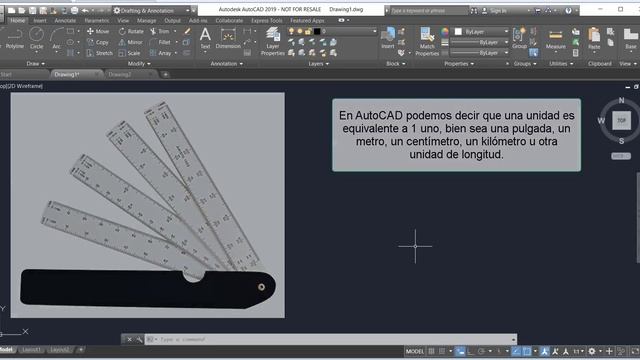Click Match Properties tool
This screenshot has height=360, width=640.
coord(427,42)
